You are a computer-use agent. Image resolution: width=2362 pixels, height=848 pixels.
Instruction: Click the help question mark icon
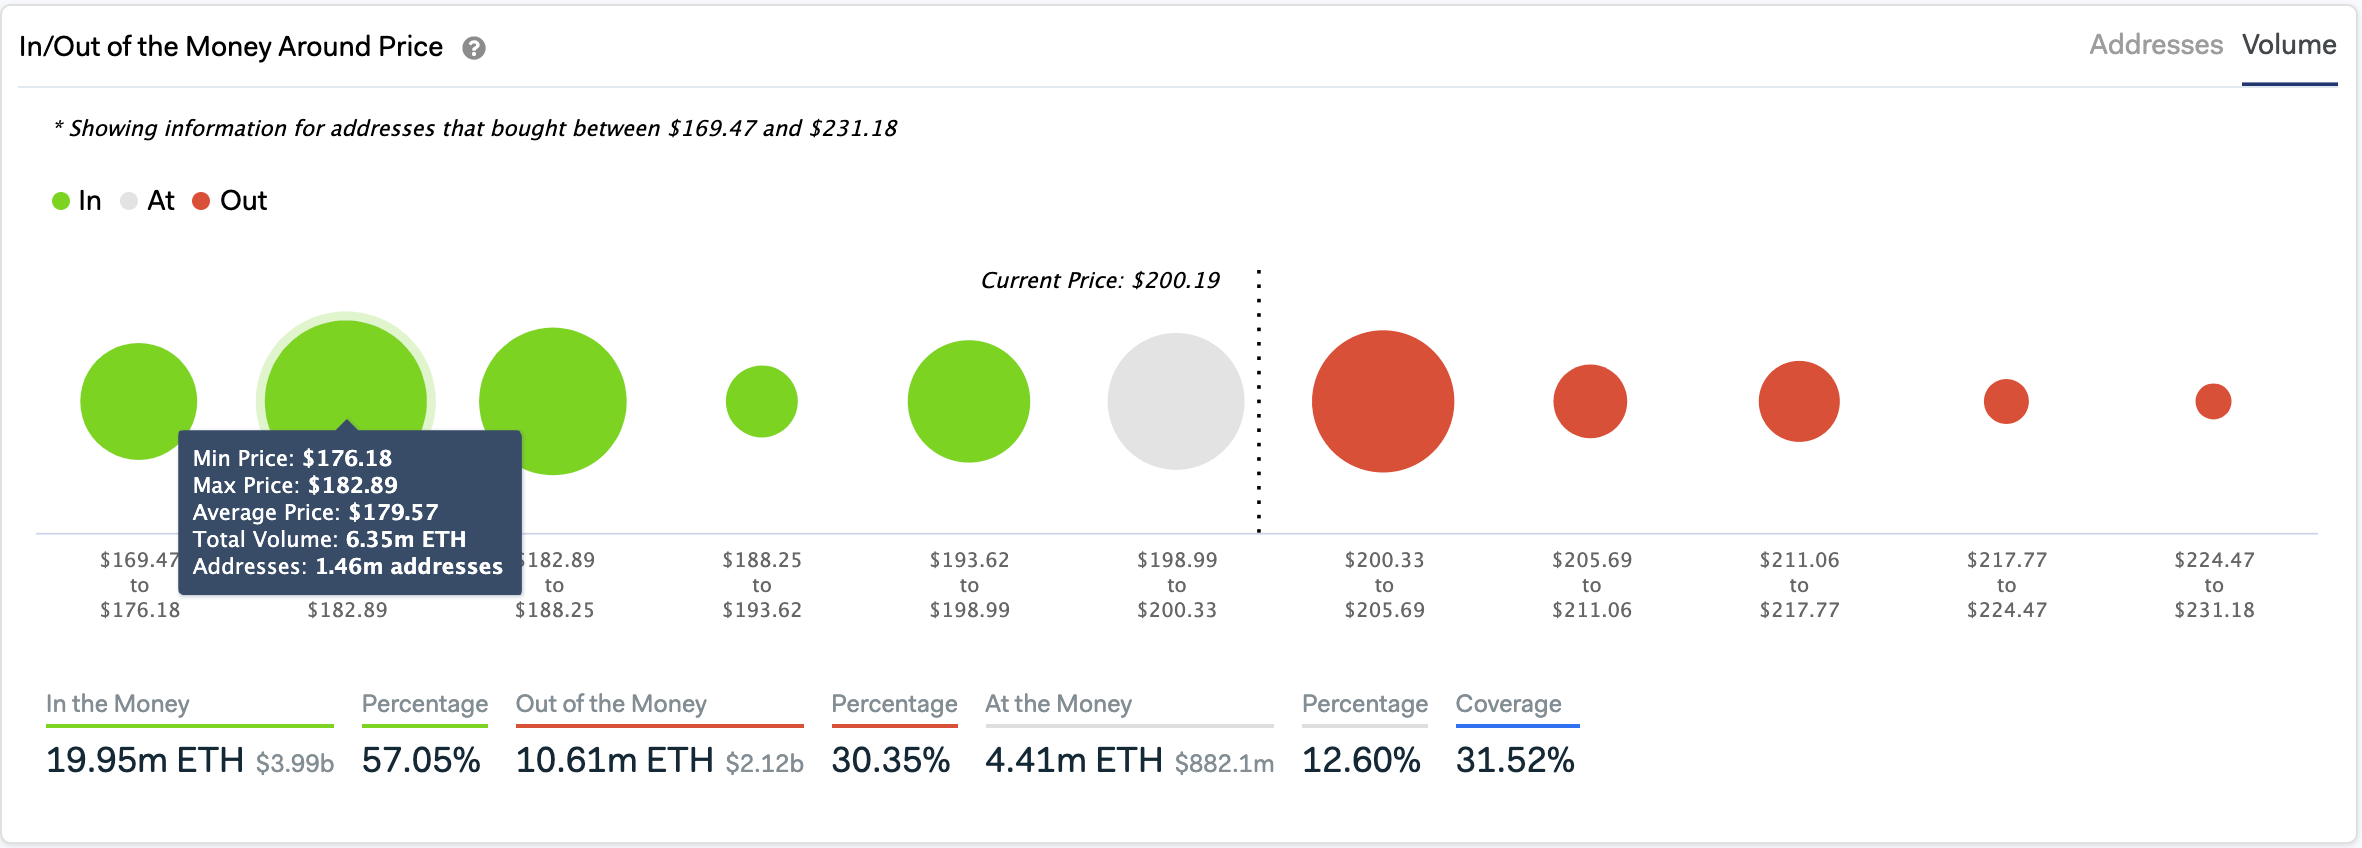pyautogui.click(x=474, y=48)
